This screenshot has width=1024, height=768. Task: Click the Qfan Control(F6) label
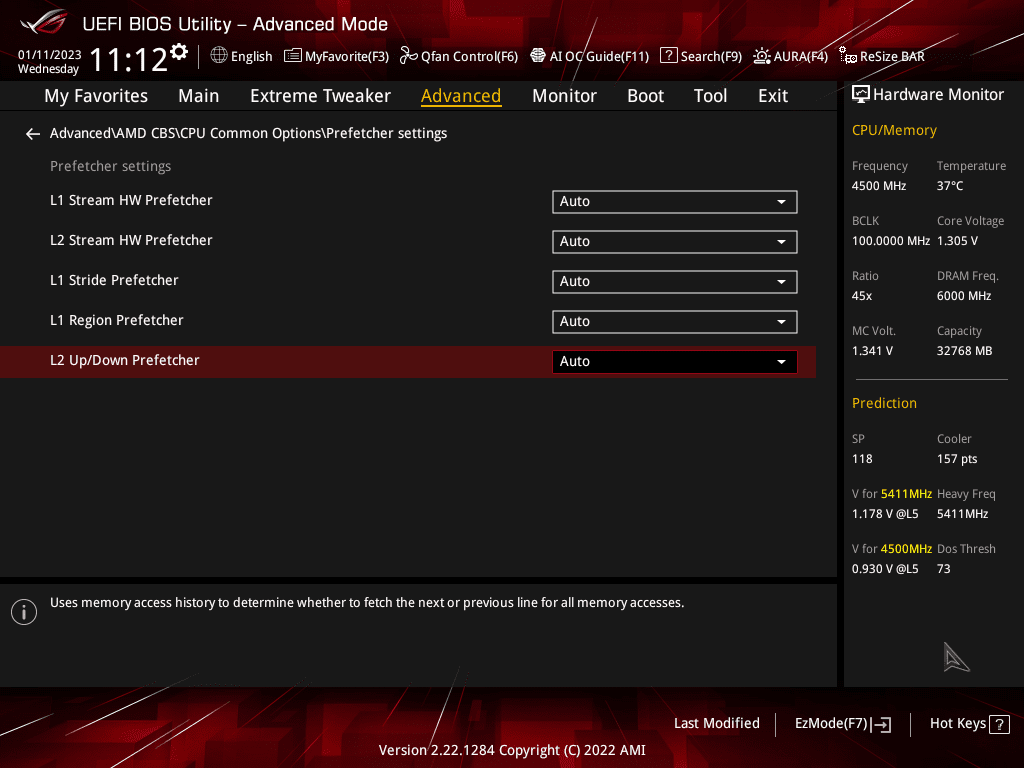pyautogui.click(x=470, y=57)
